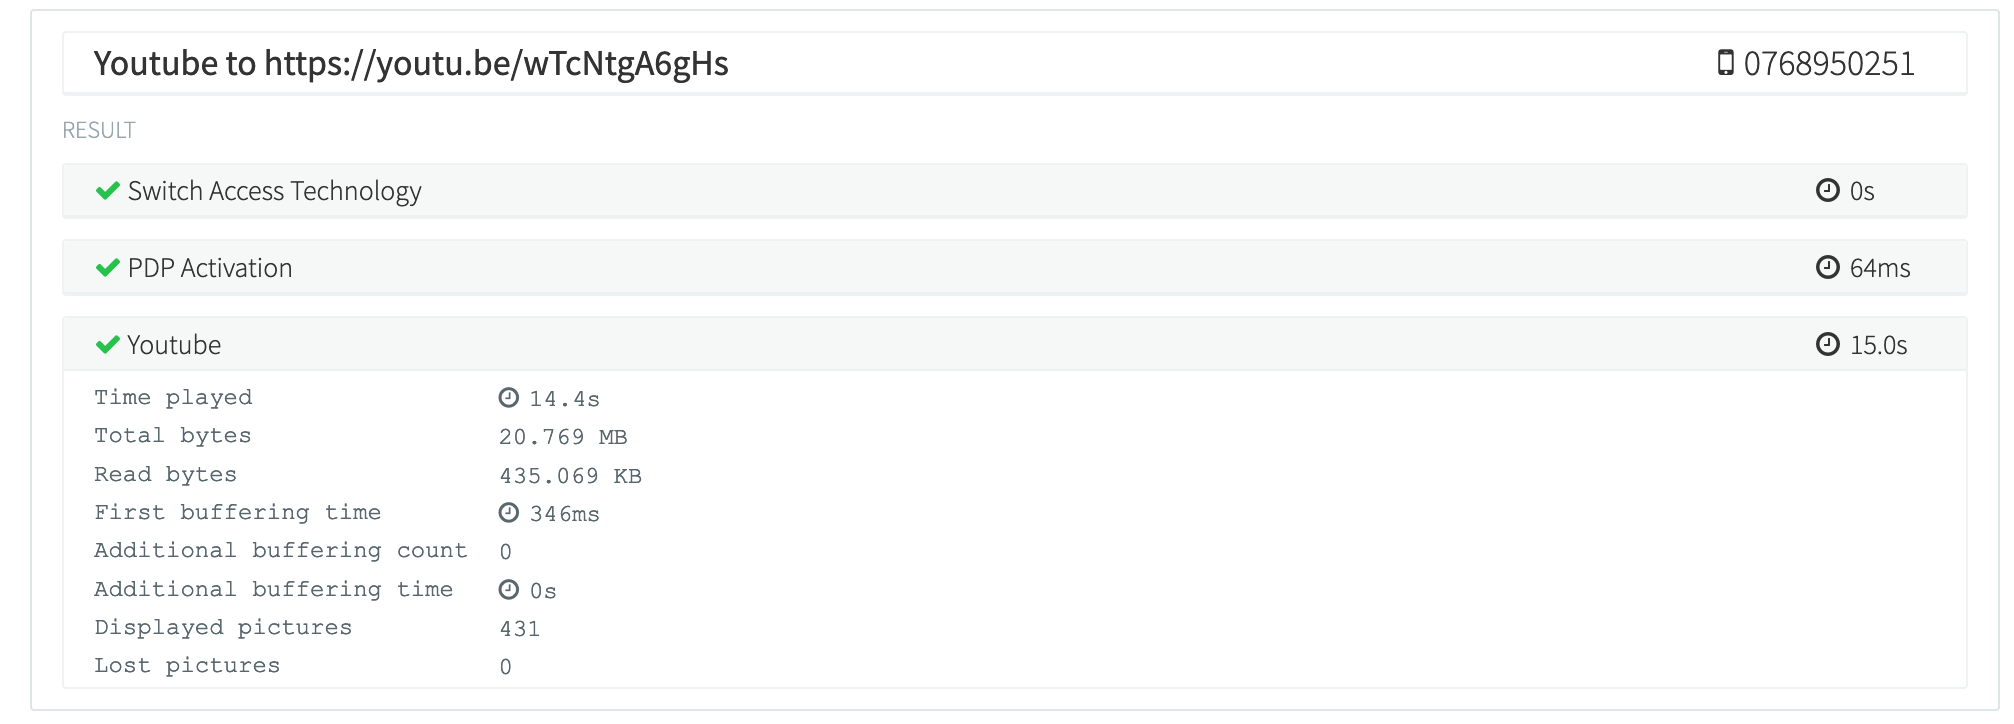Select the RESULT section label
Image resolution: width=2014 pixels, height=724 pixels.
pos(99,130)
